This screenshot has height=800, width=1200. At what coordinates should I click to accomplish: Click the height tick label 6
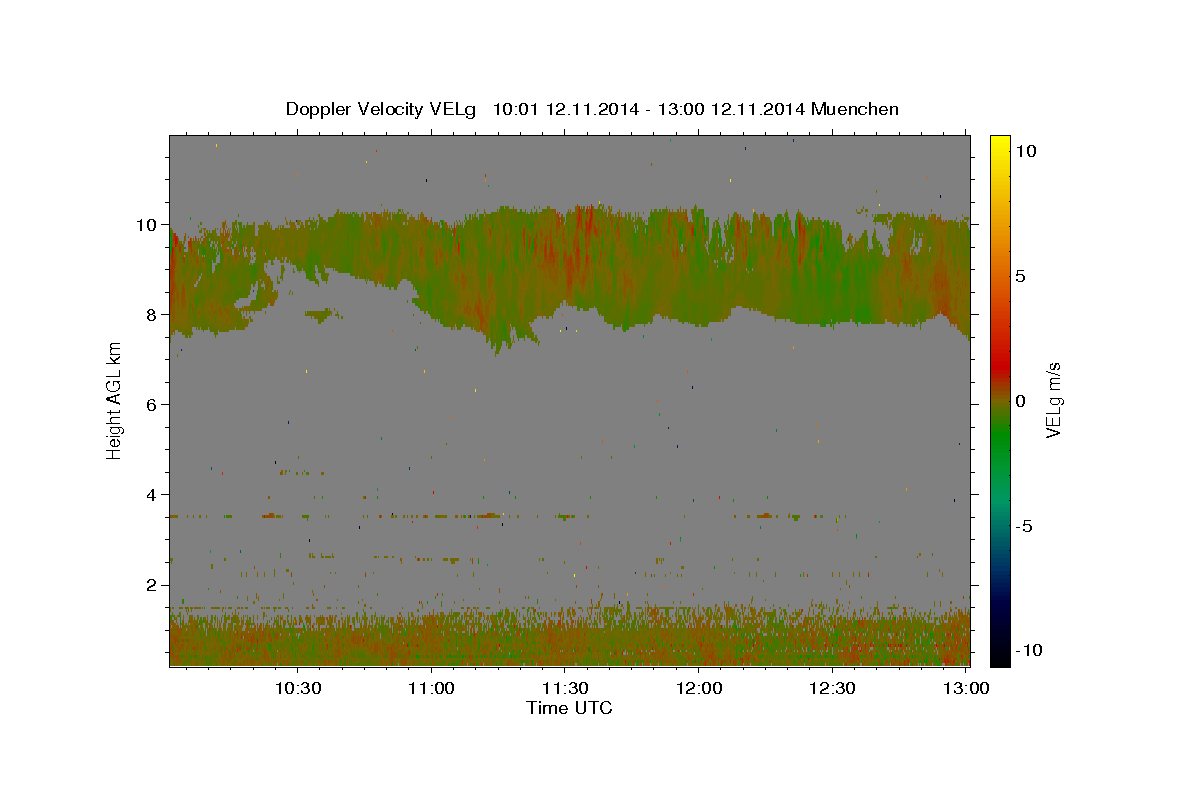(x=153, y=404)
